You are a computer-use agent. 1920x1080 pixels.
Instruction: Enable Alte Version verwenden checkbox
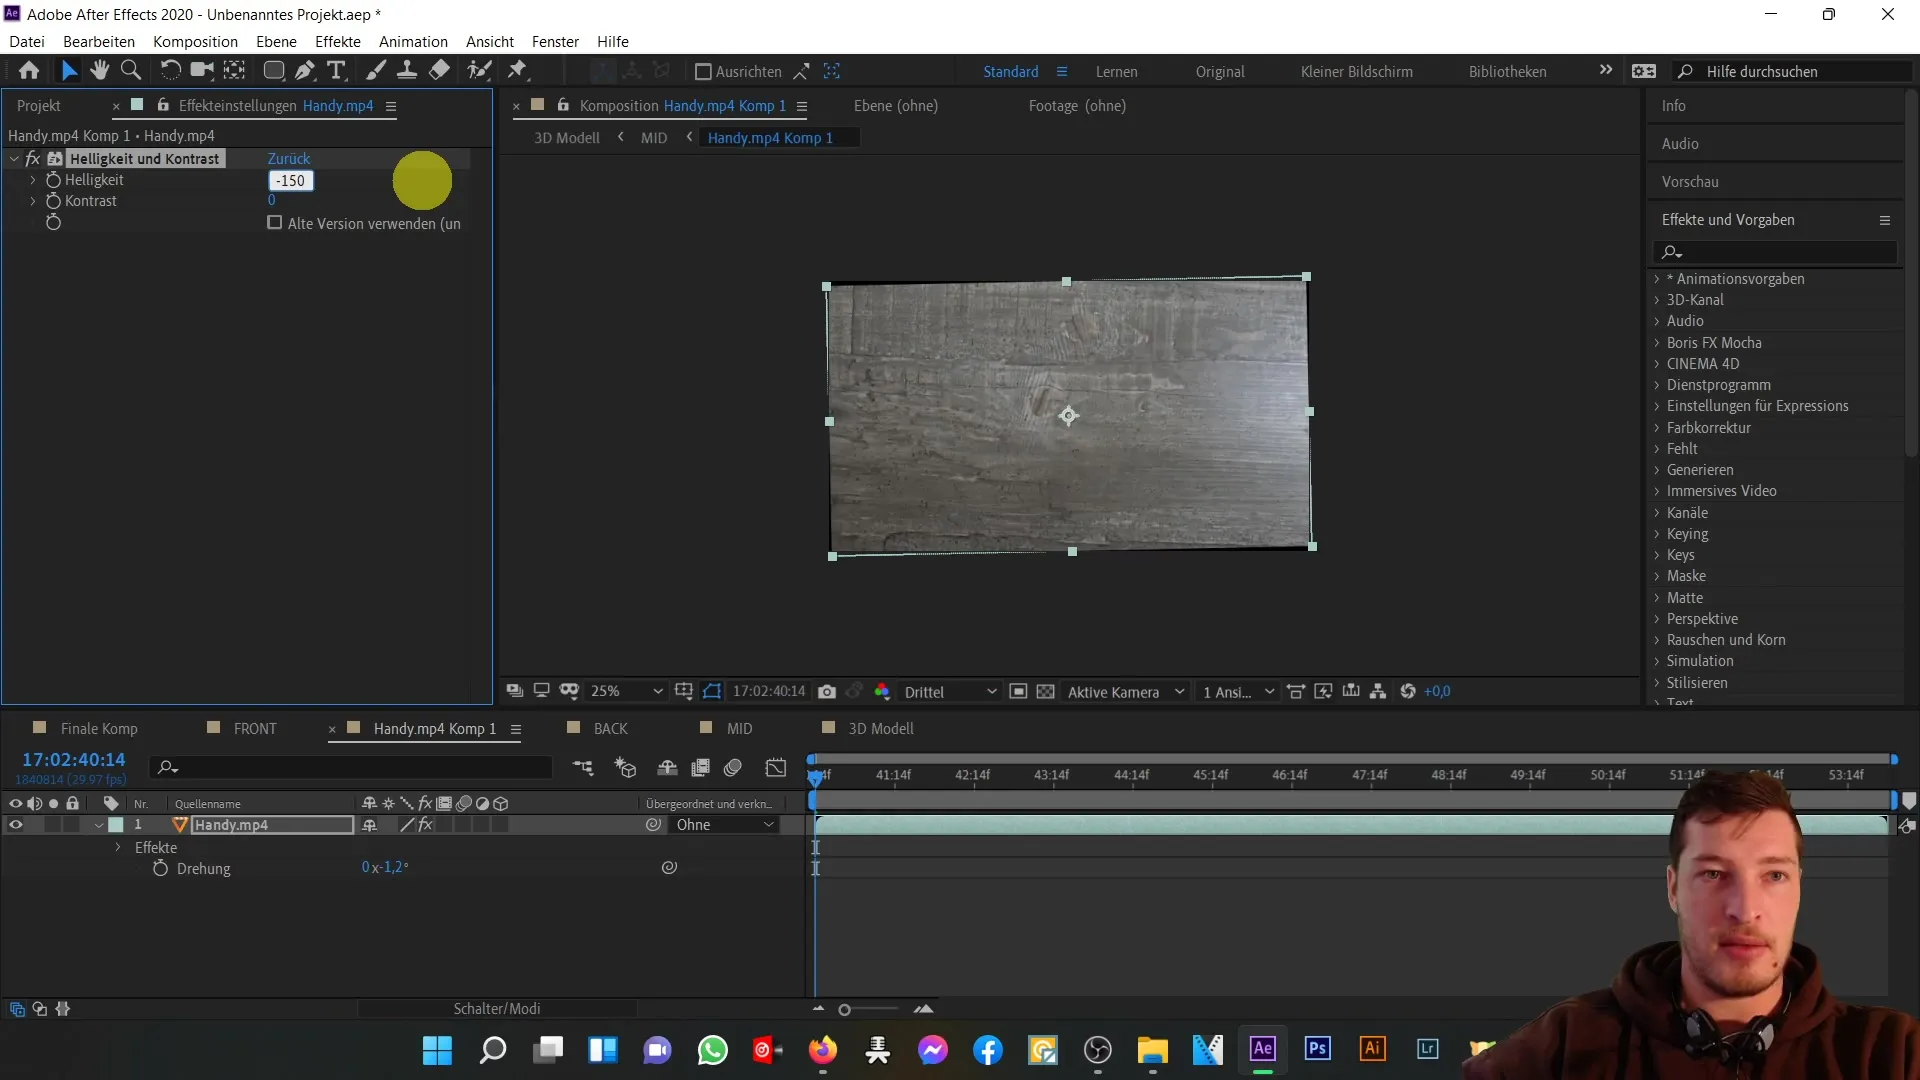[276, 223]
